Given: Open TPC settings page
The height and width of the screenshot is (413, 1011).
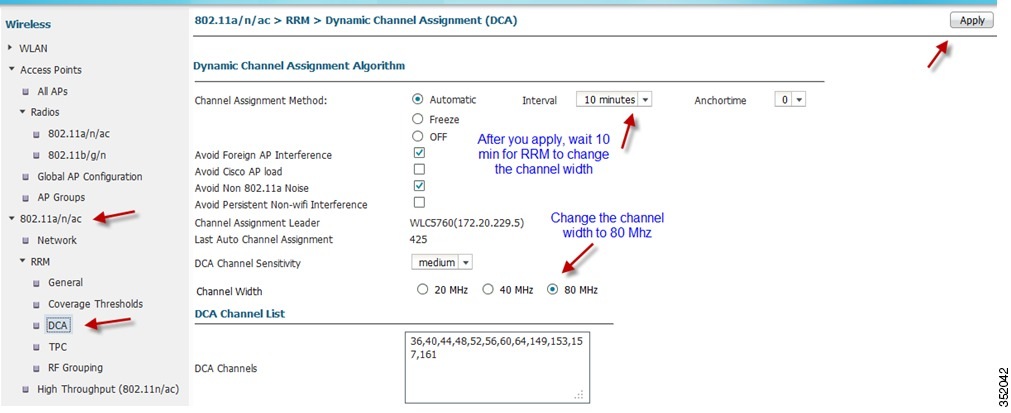Looking at the screenshot, I should tap(57, 347).
